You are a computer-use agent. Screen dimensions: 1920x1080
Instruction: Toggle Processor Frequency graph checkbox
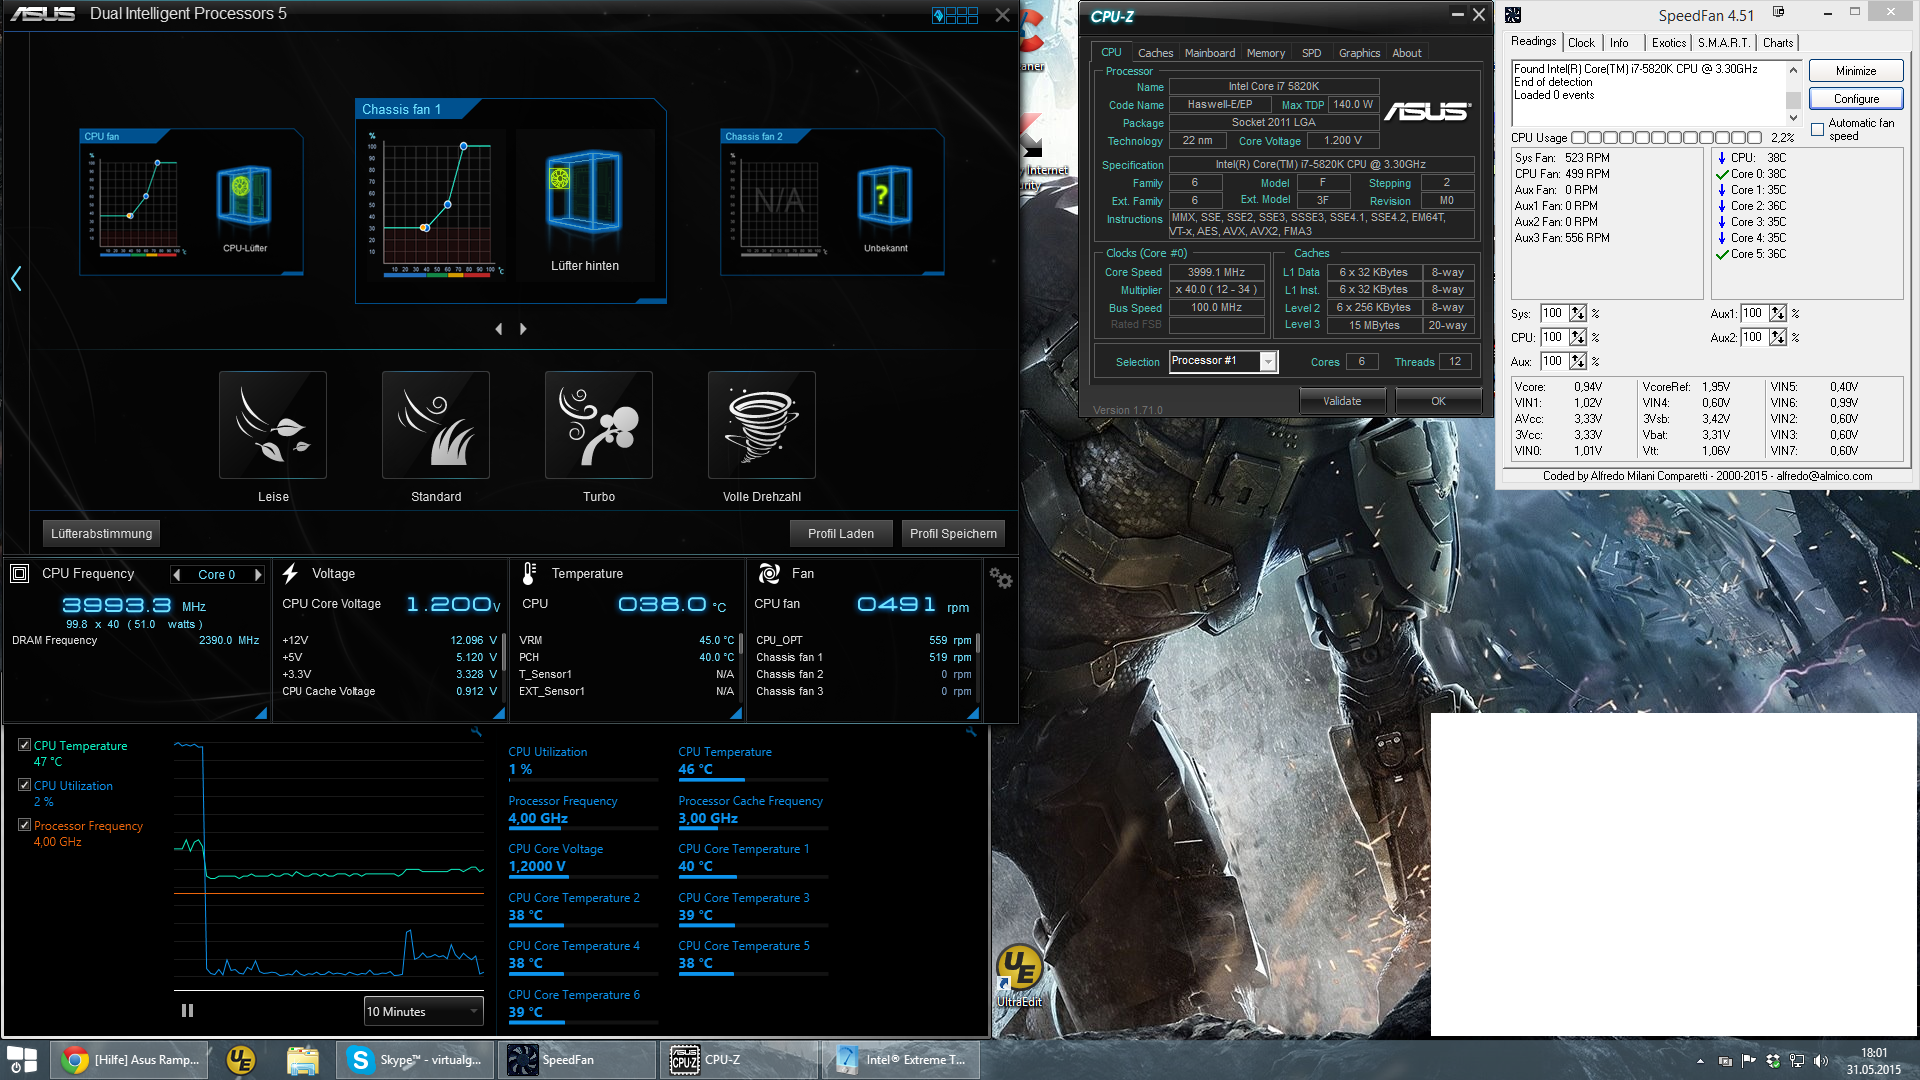(24, 825)
